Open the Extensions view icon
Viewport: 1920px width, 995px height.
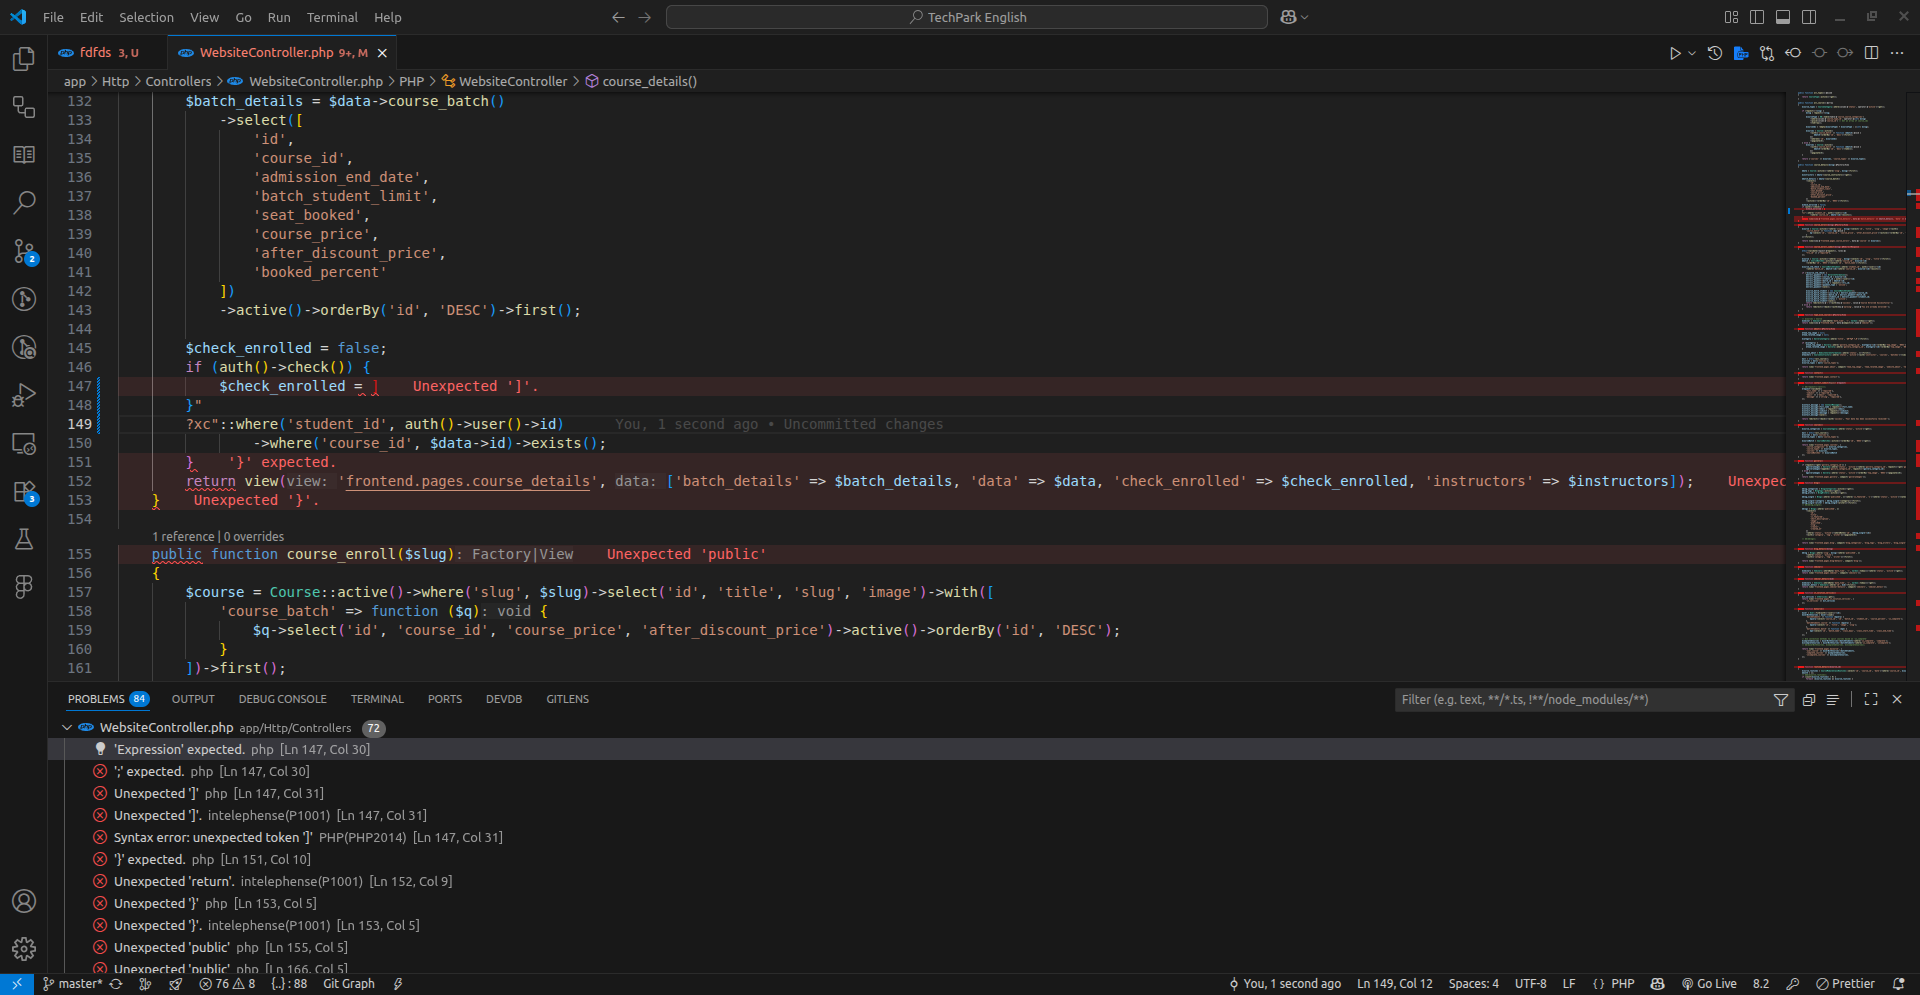pyautogui.click(x=24, y=492)
